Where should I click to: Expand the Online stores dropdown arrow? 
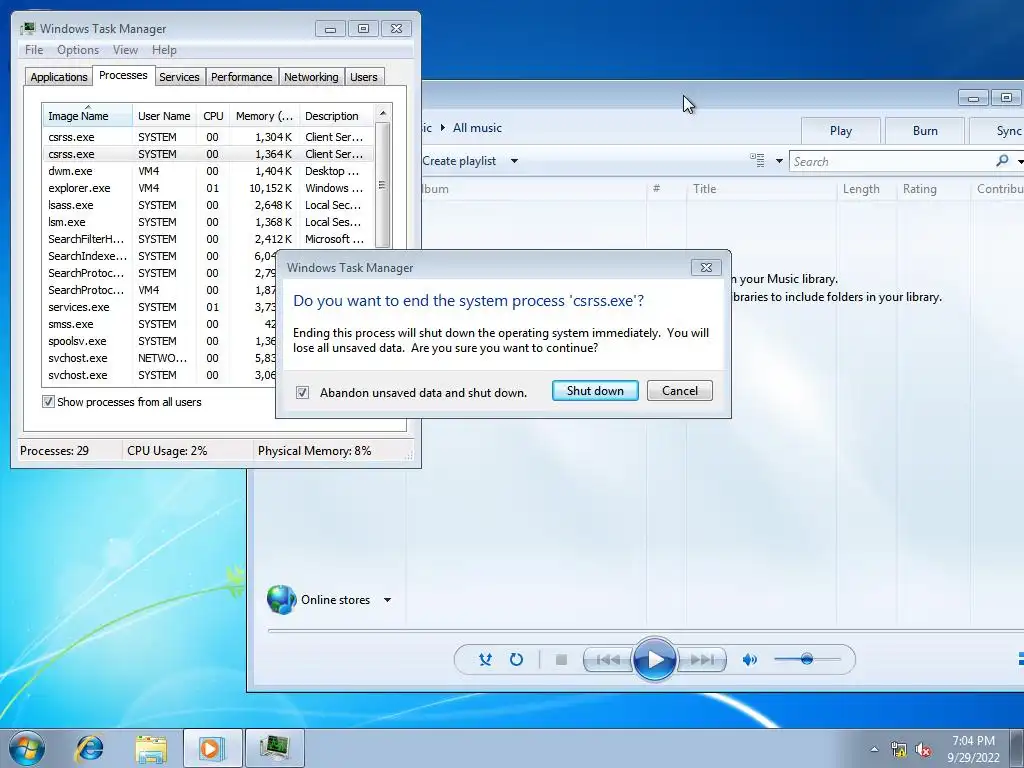point(387,600)
